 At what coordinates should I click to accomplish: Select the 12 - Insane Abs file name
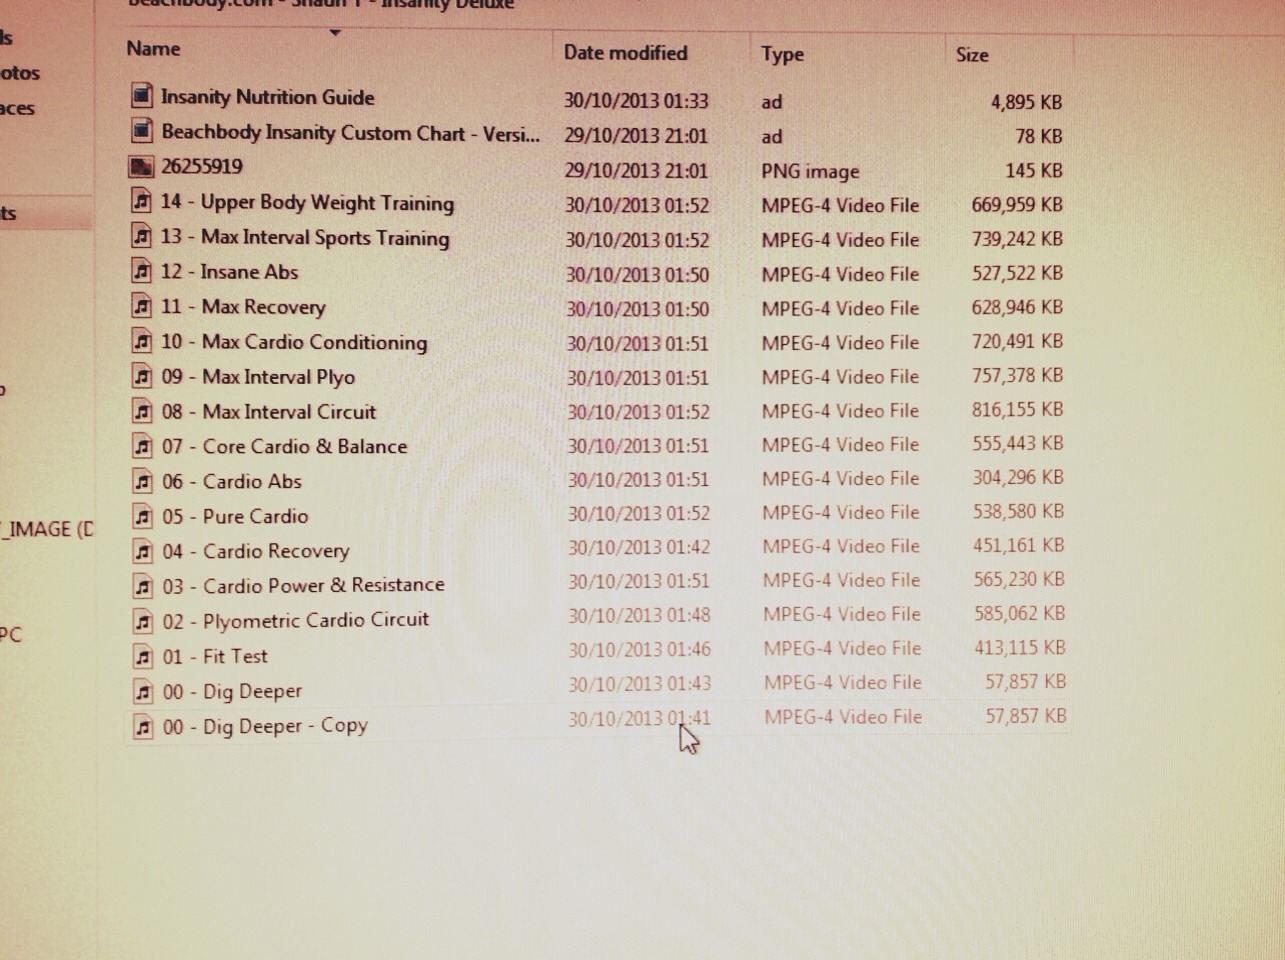click(229, 271)
